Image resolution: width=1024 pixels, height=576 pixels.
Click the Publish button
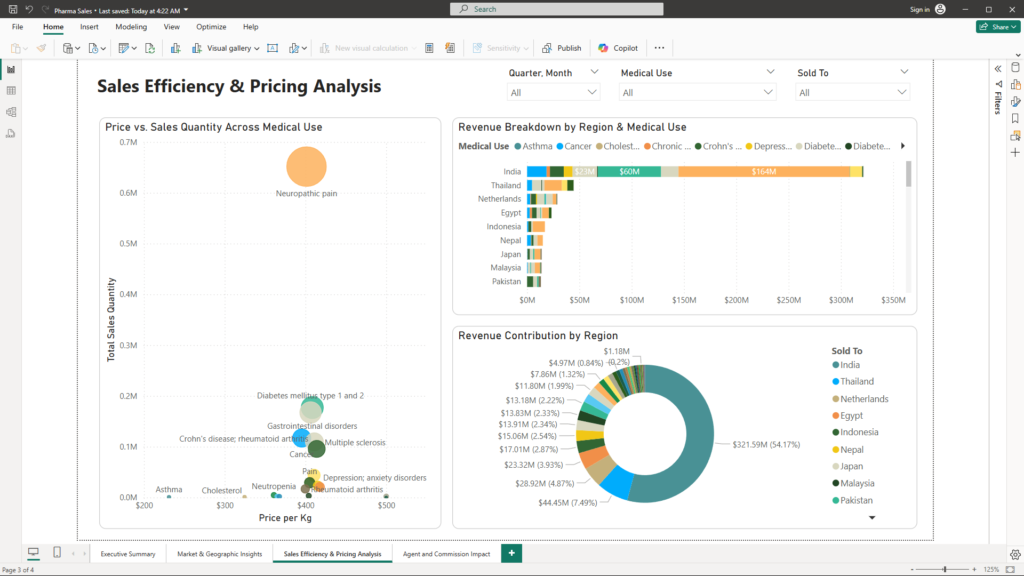coord(562,48)
